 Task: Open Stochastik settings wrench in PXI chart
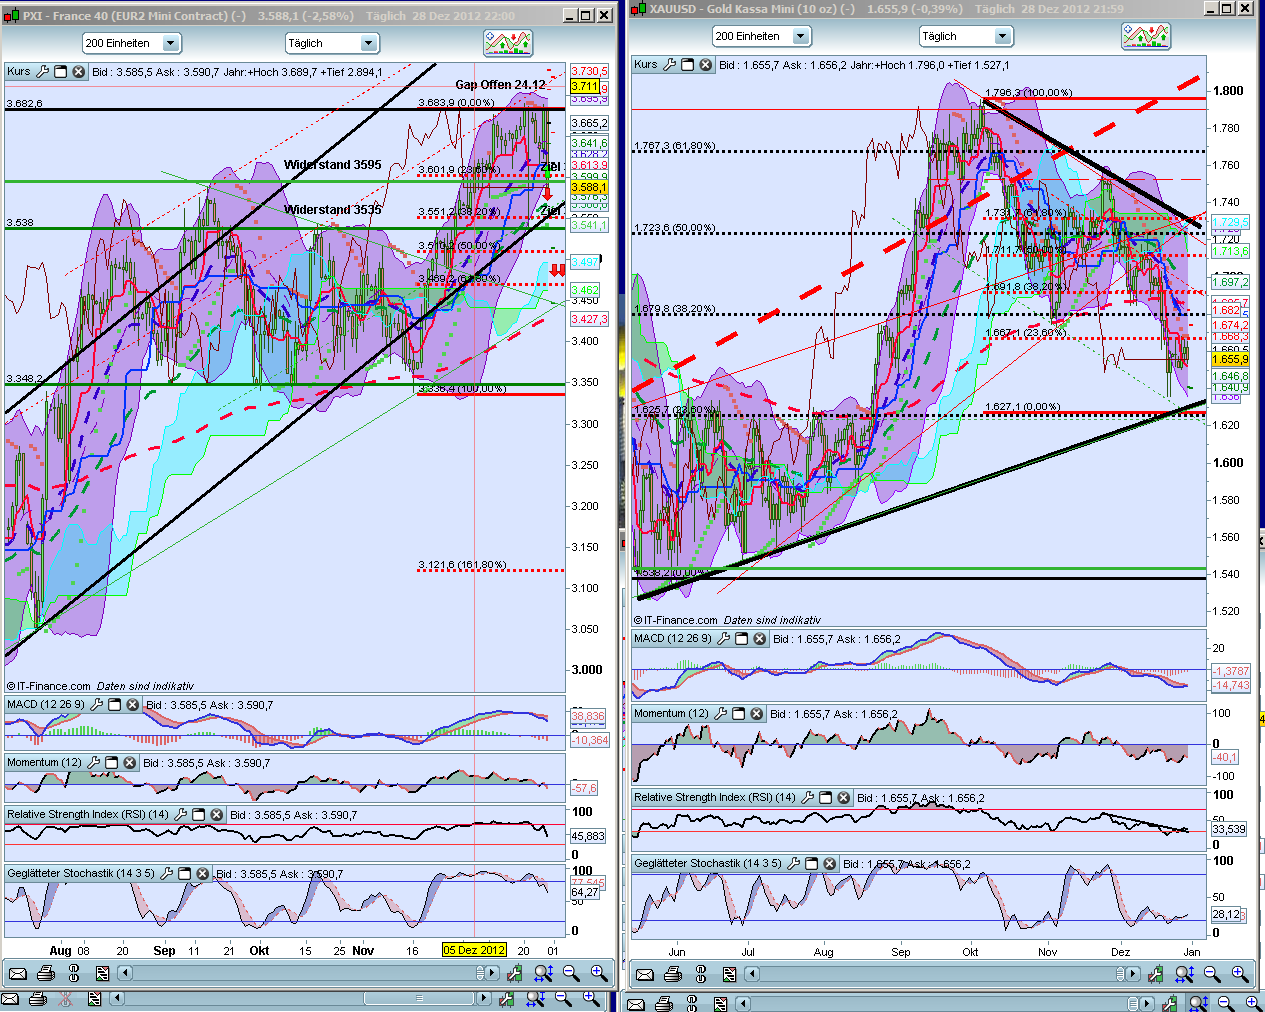(166, 873)
